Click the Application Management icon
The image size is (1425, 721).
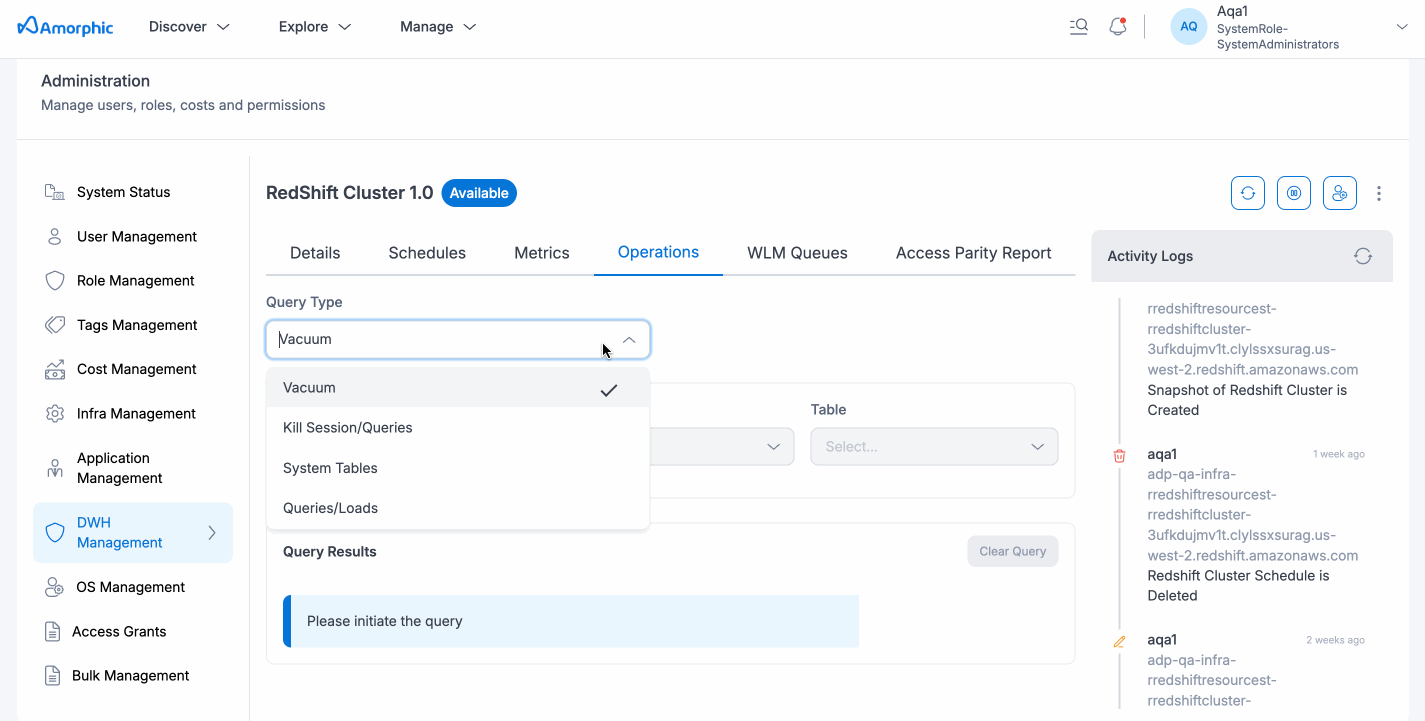pos(55,468)
